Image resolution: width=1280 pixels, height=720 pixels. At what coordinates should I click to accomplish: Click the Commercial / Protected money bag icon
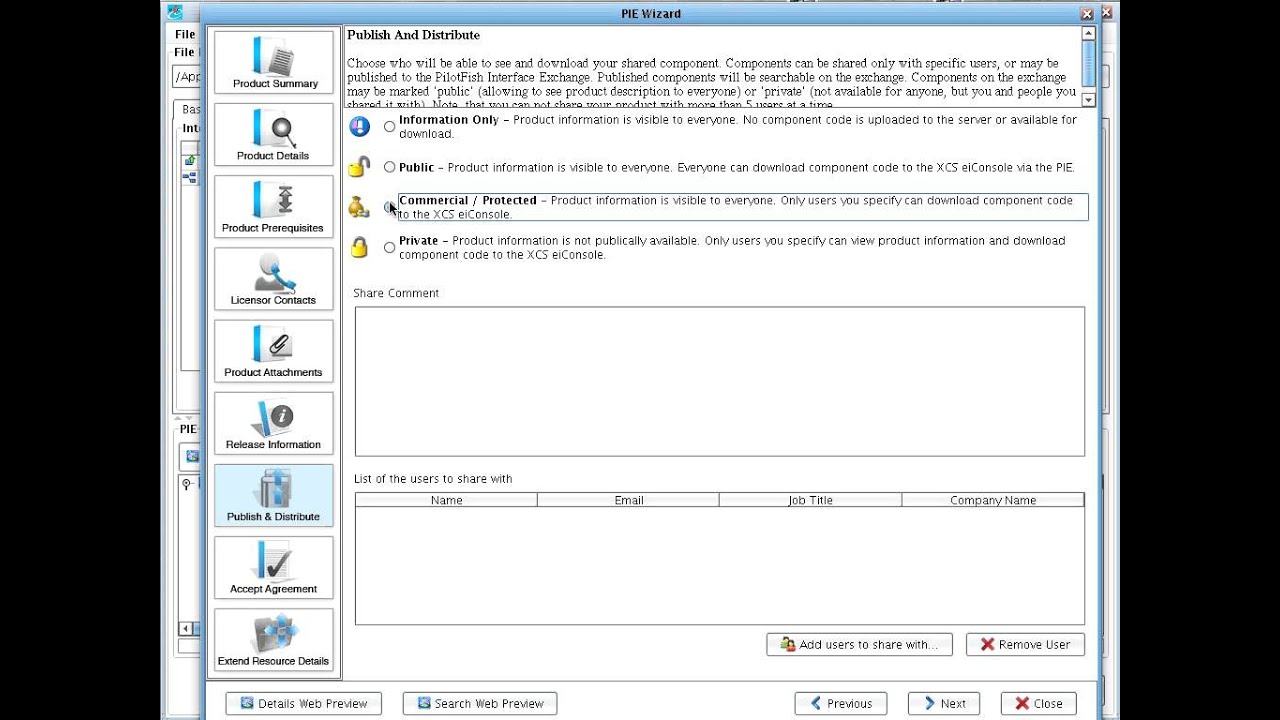(359, 207)
